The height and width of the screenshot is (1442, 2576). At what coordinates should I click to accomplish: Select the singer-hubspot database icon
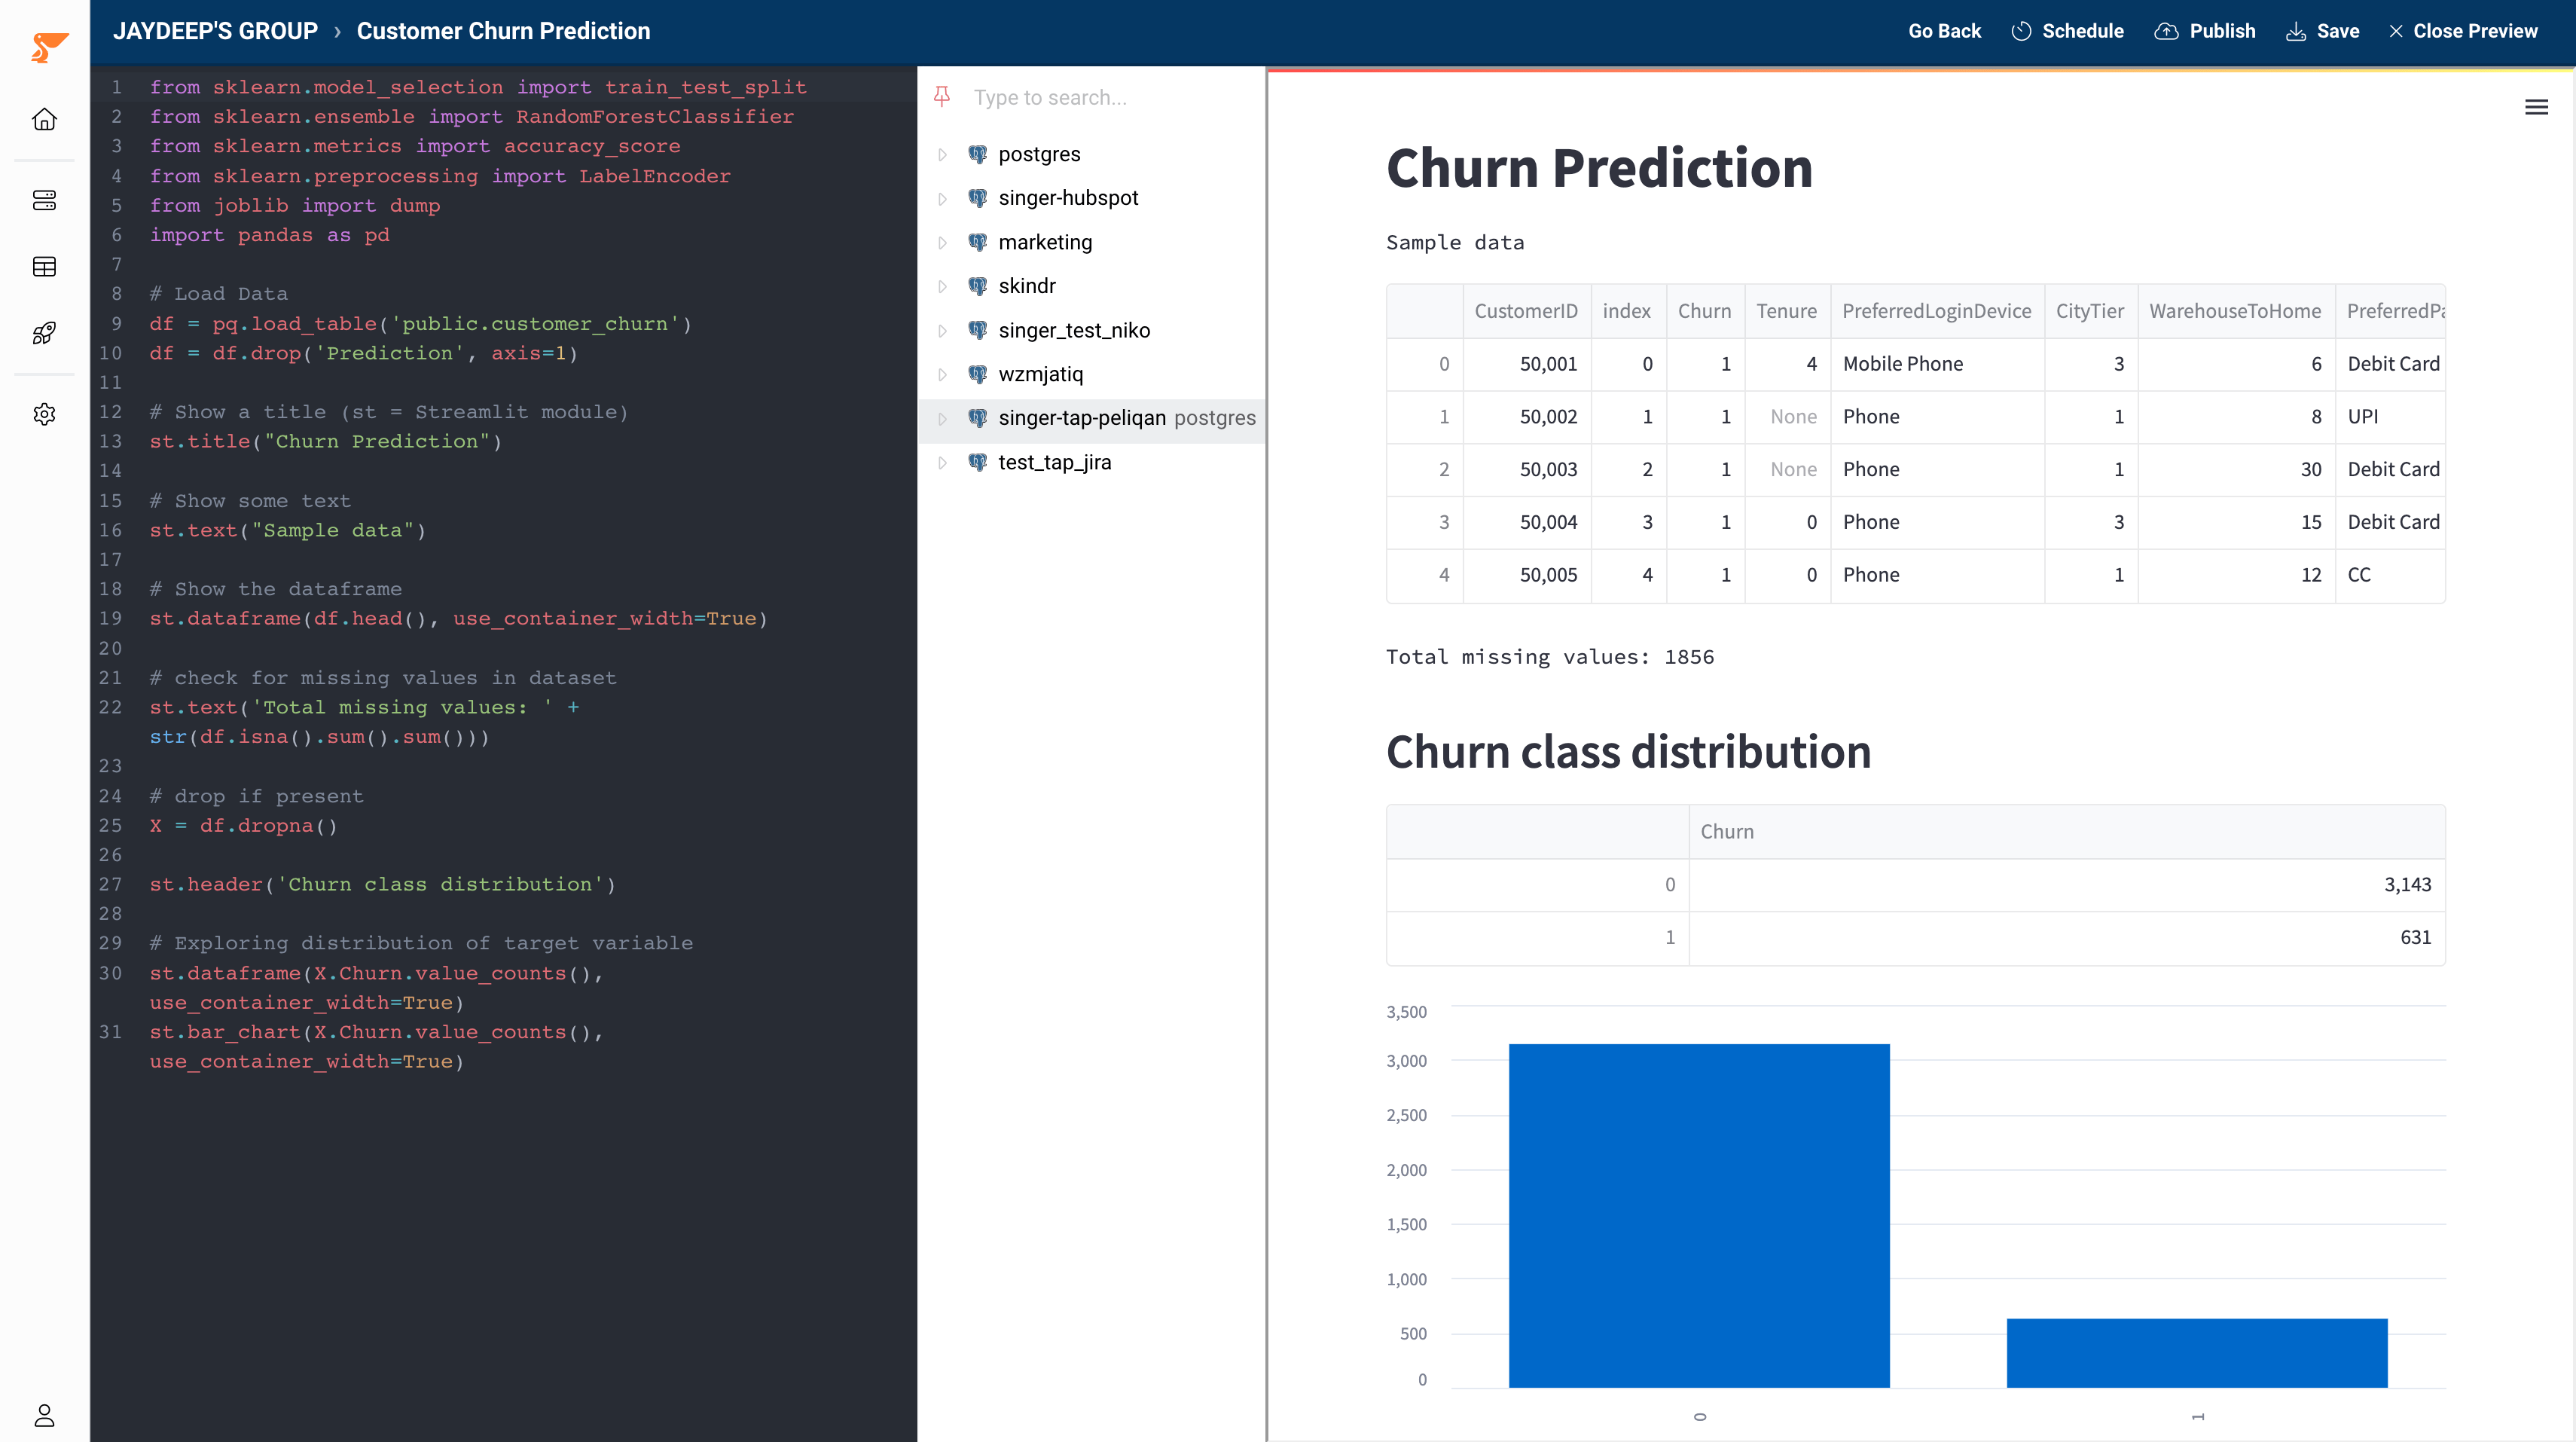[x=978, y=198]
